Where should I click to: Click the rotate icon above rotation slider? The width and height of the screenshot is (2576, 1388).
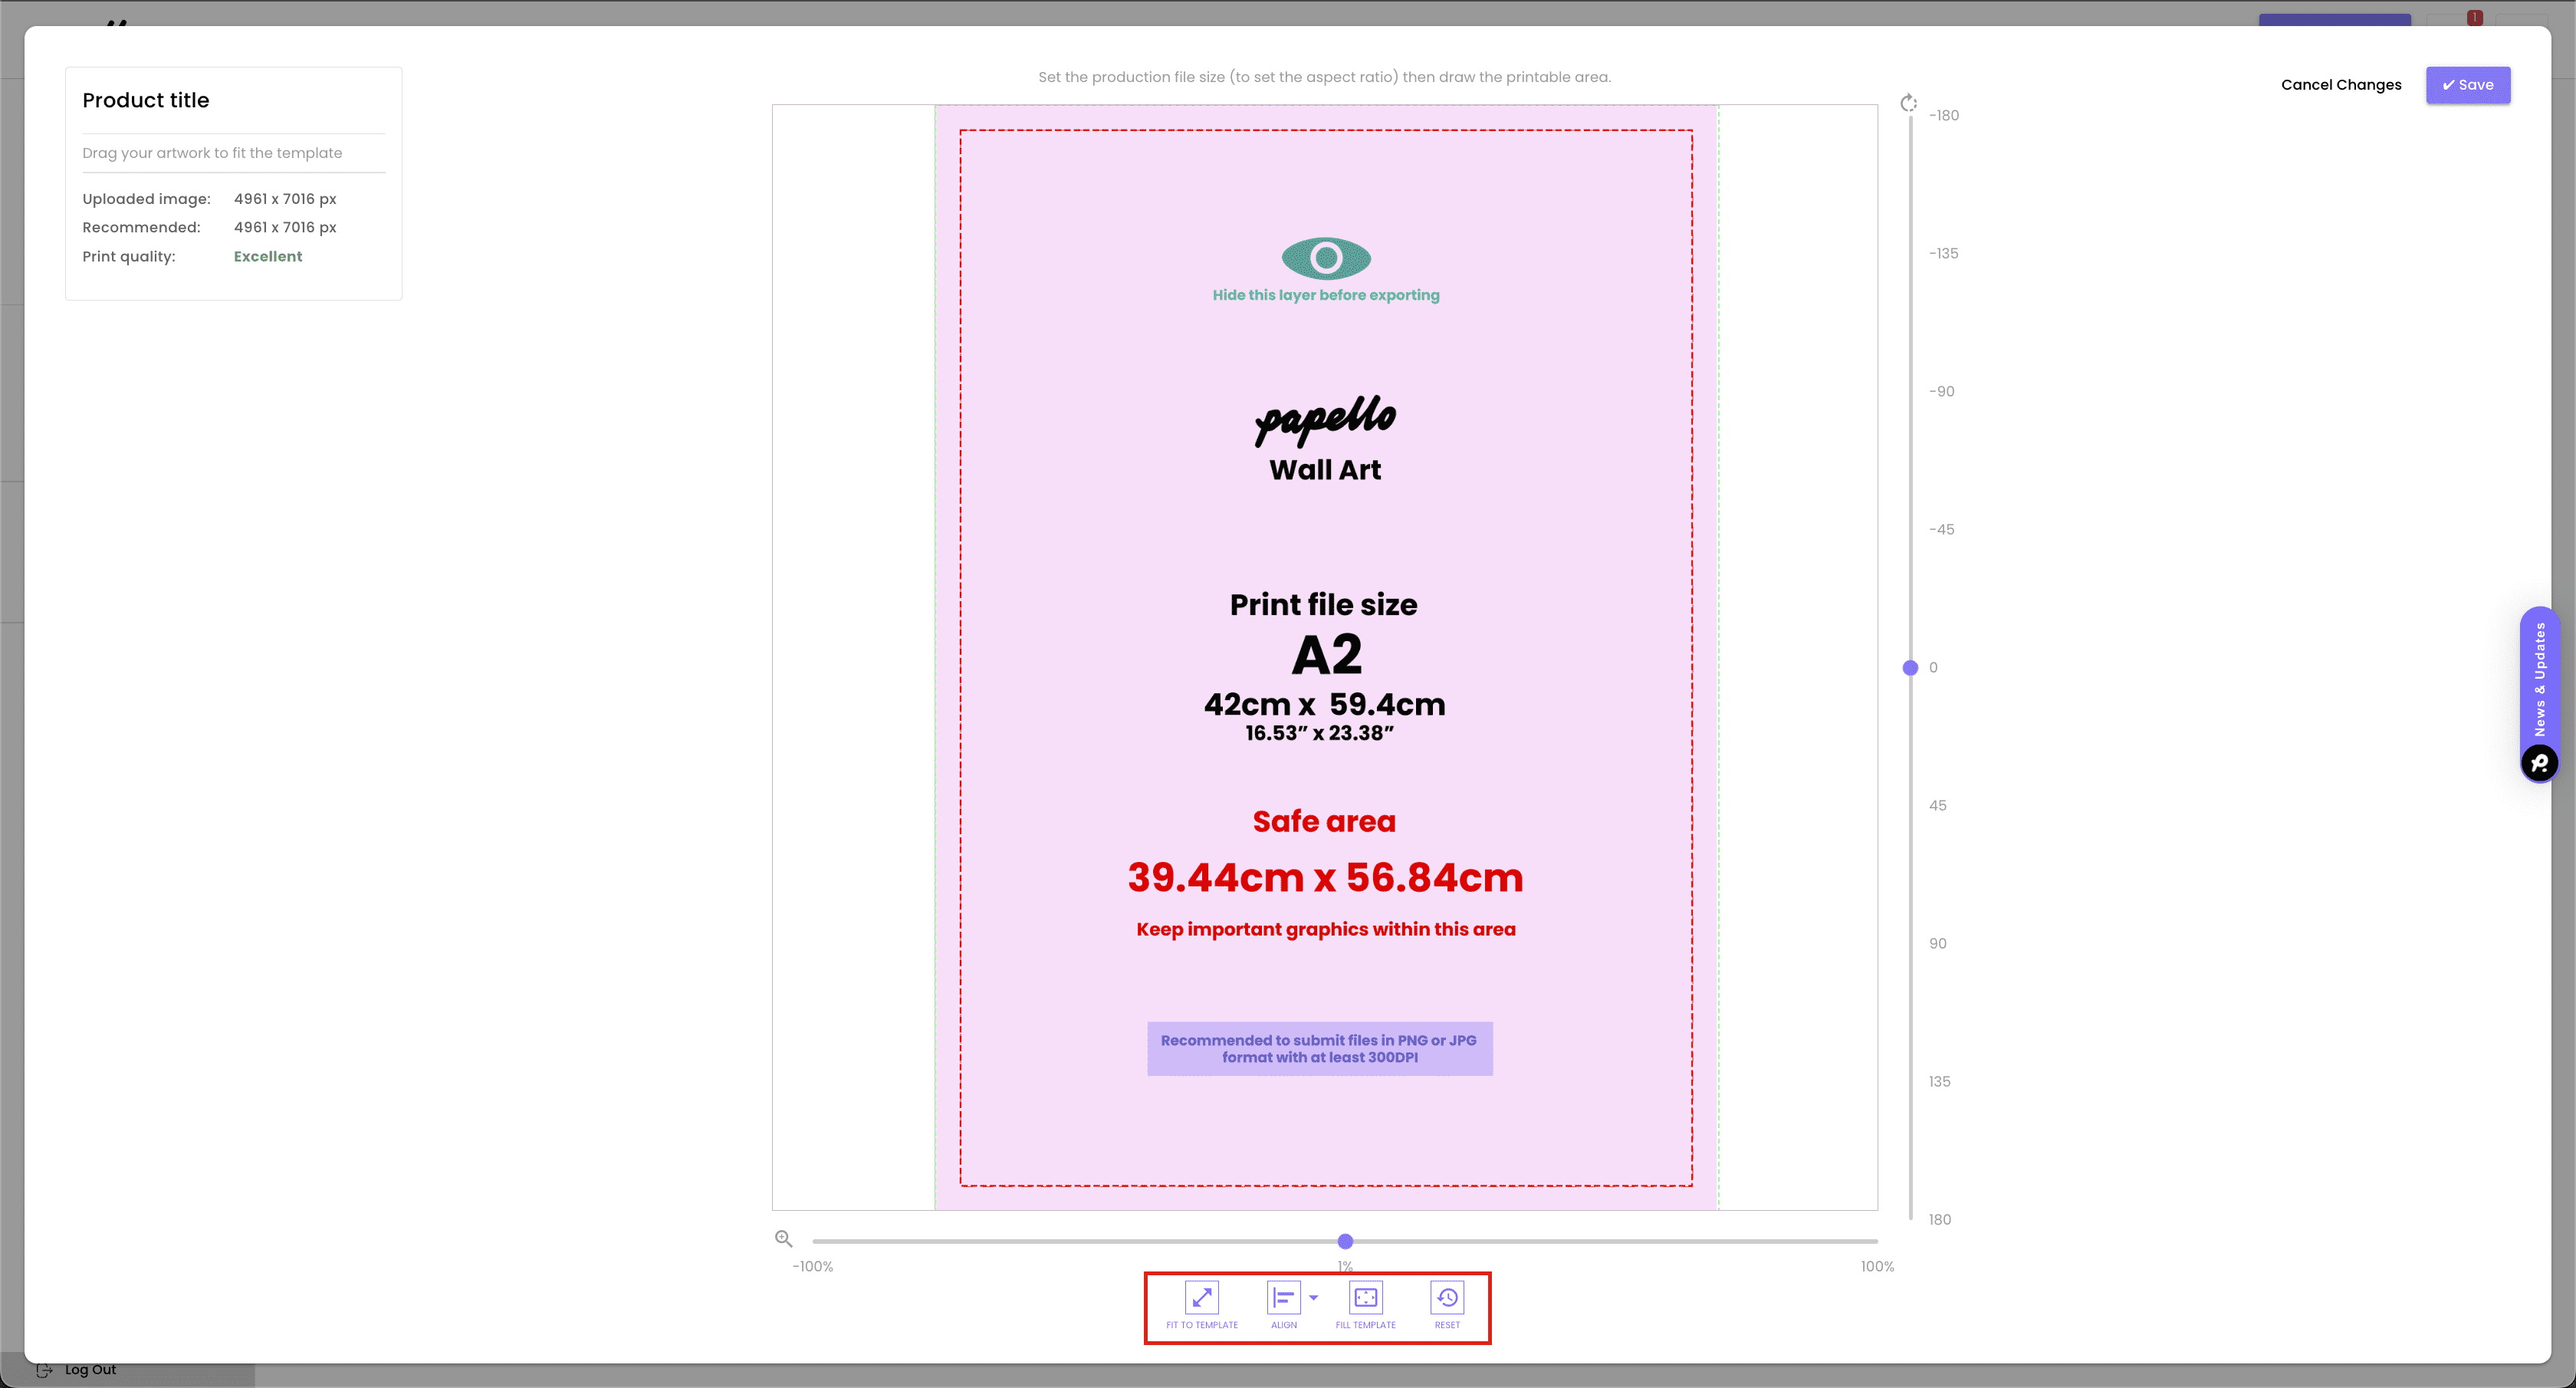1908,103
